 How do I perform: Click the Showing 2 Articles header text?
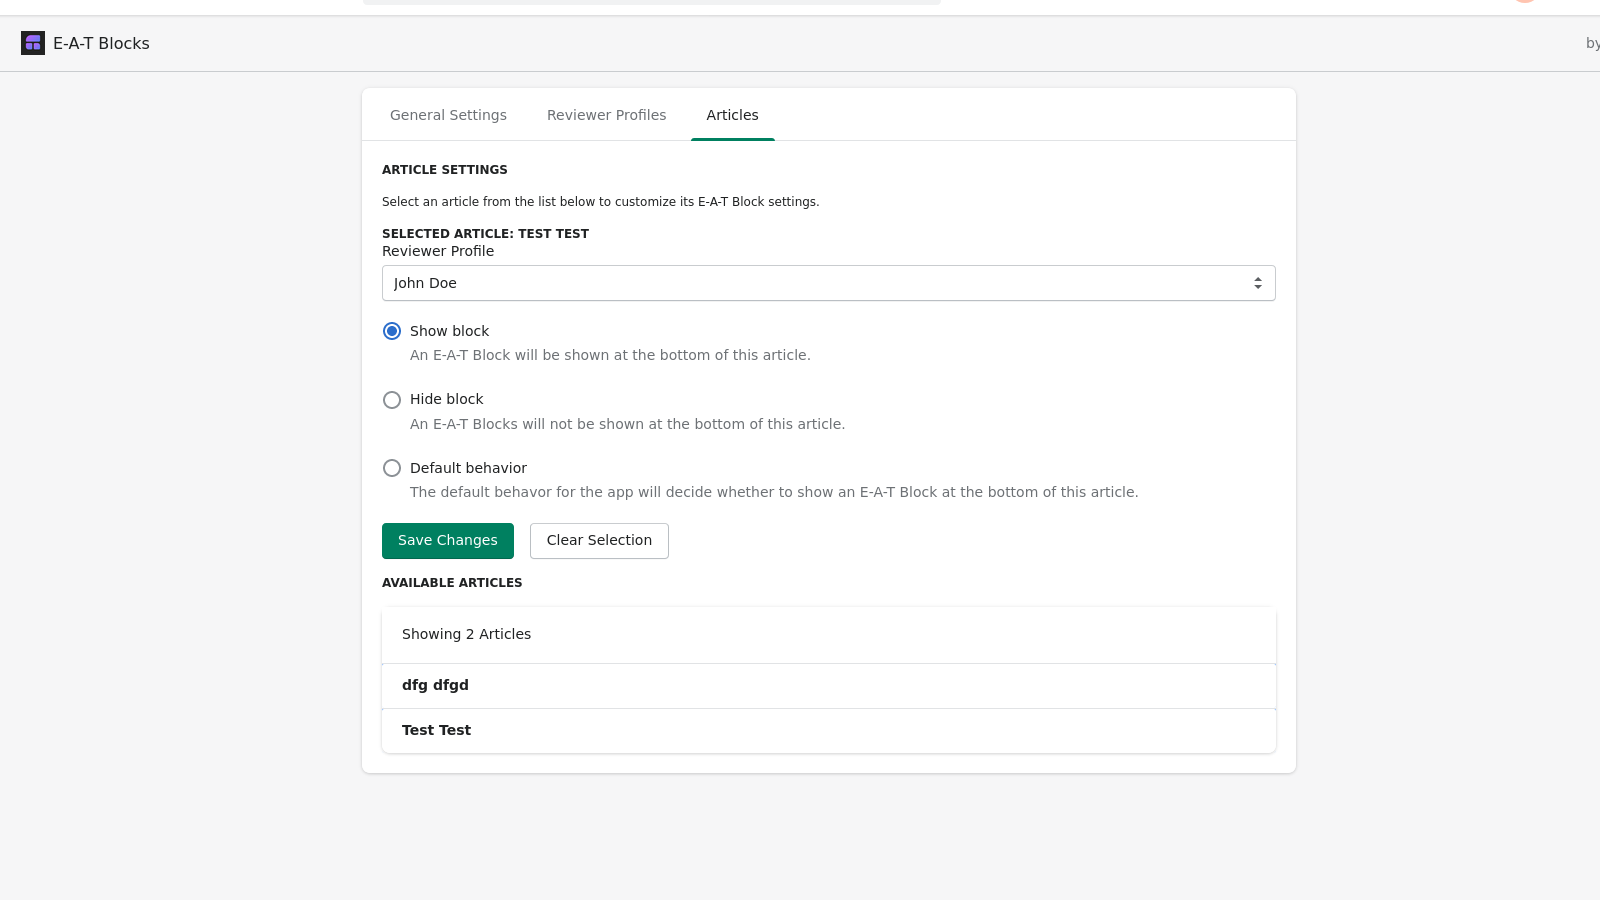pos(466,634)
